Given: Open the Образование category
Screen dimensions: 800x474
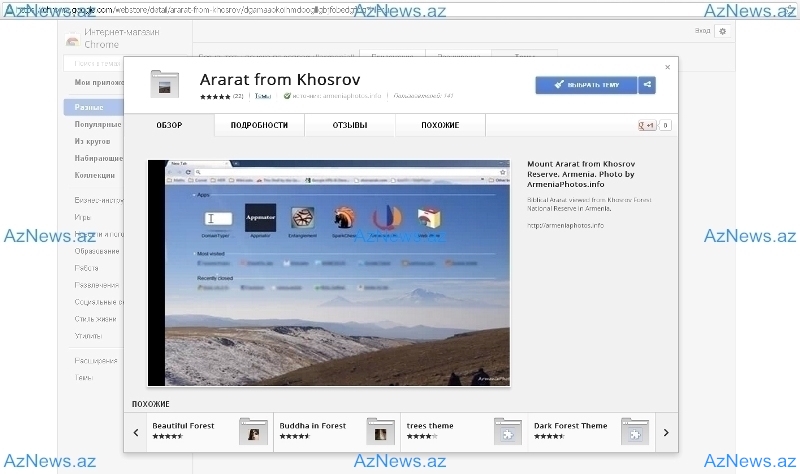Looking at the screenshot, I should tap(97, 251).
